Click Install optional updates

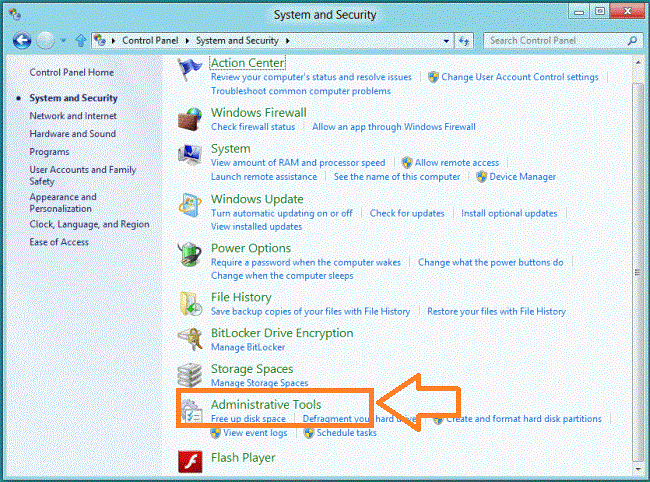click(x=509, y=213)
